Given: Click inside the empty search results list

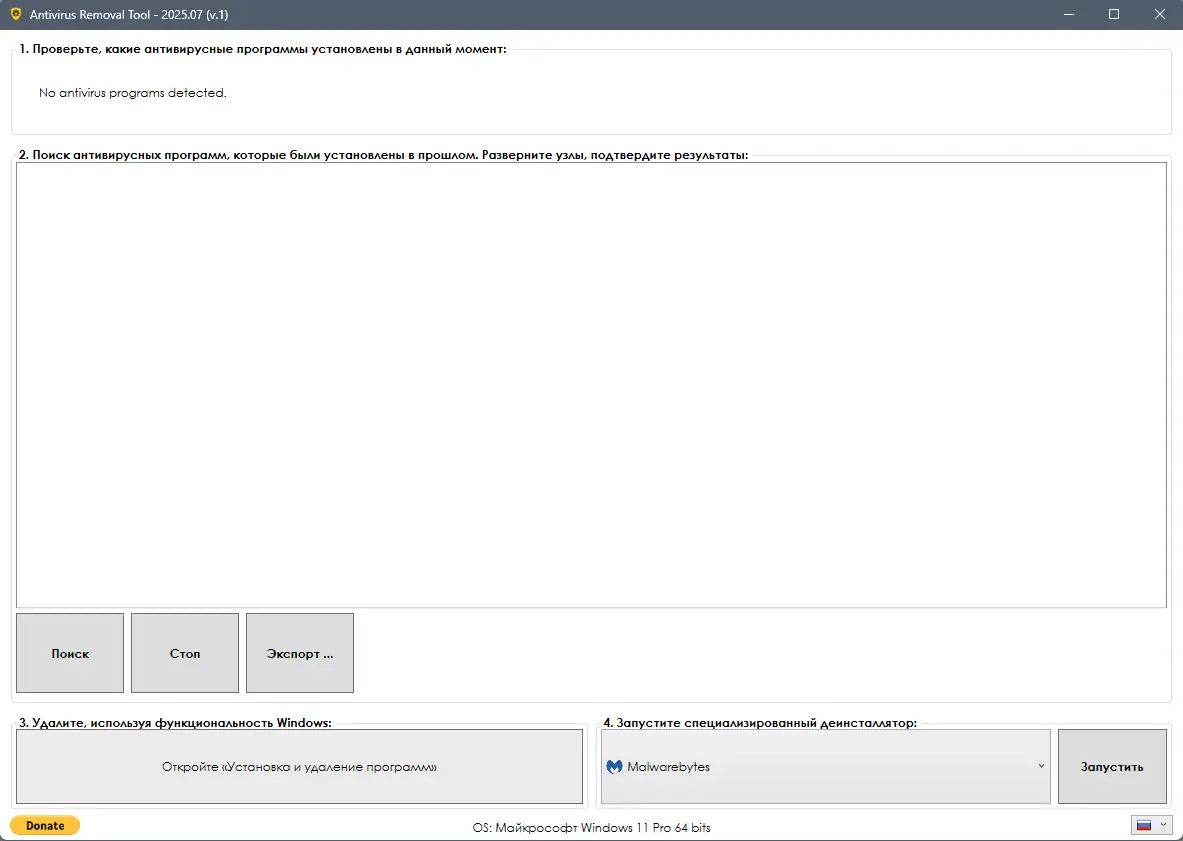Looking at the screenshot, I should tap(592, 385).
